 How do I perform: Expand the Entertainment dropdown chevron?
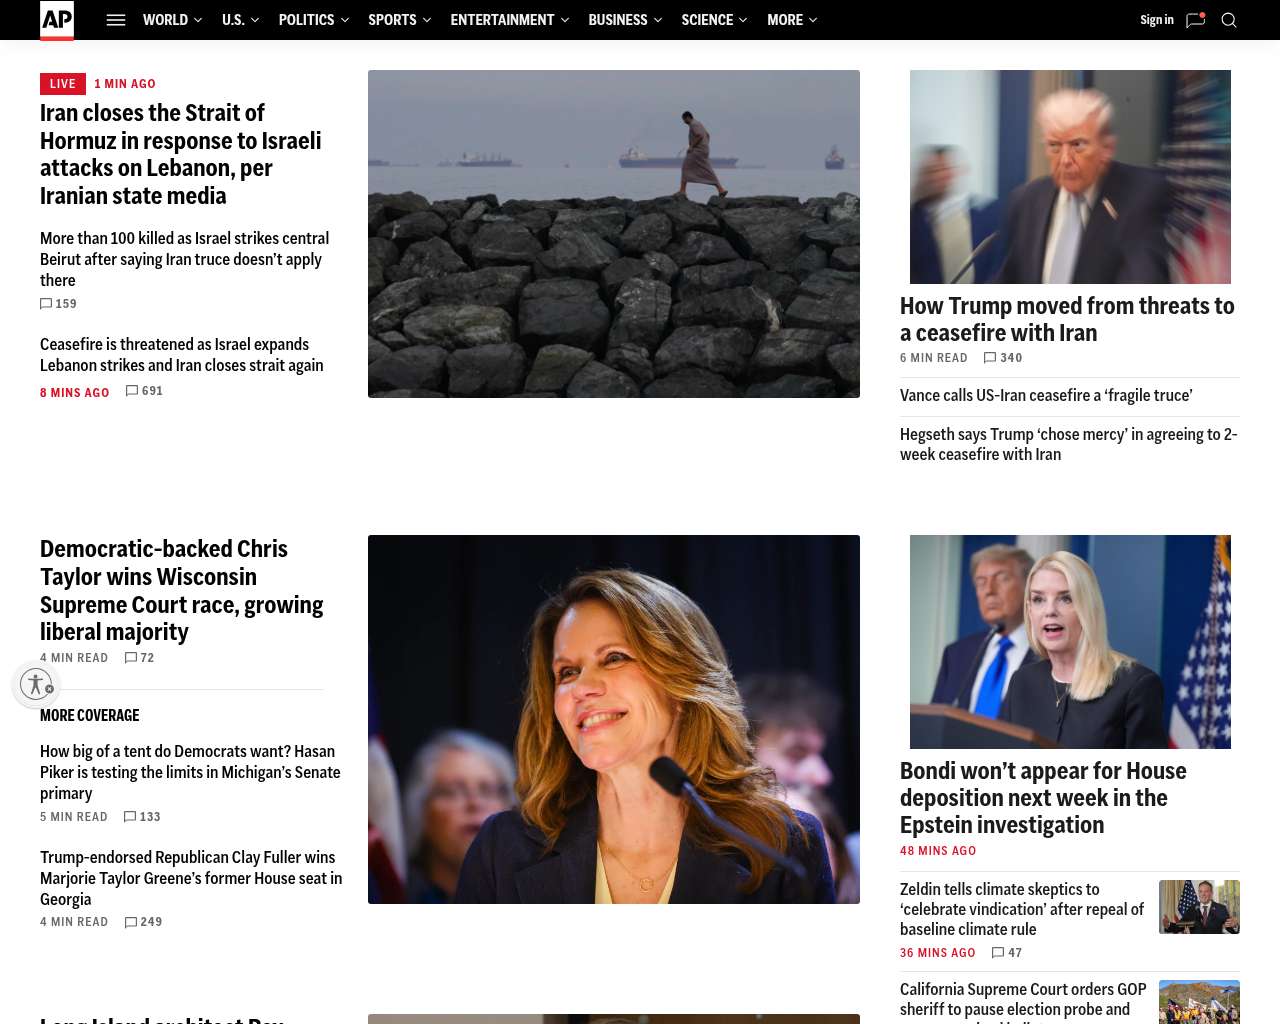tap(565, 20)
